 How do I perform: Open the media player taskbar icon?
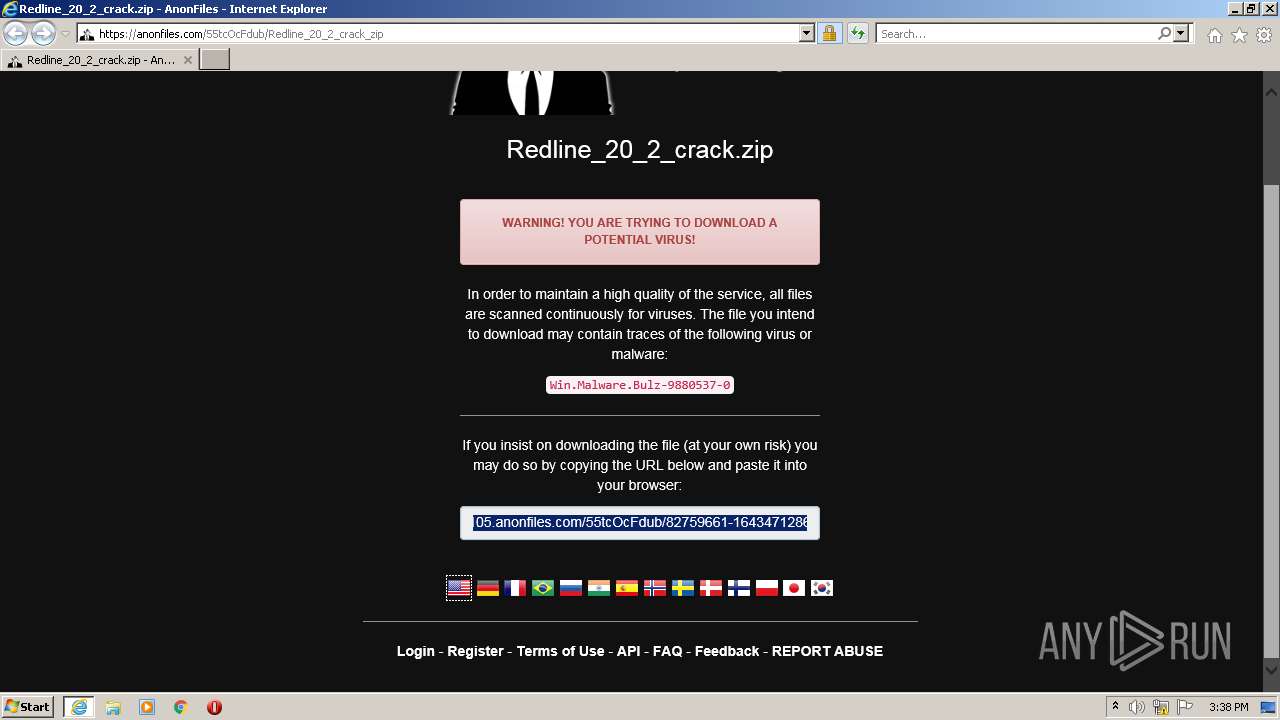tap(147, 707)
